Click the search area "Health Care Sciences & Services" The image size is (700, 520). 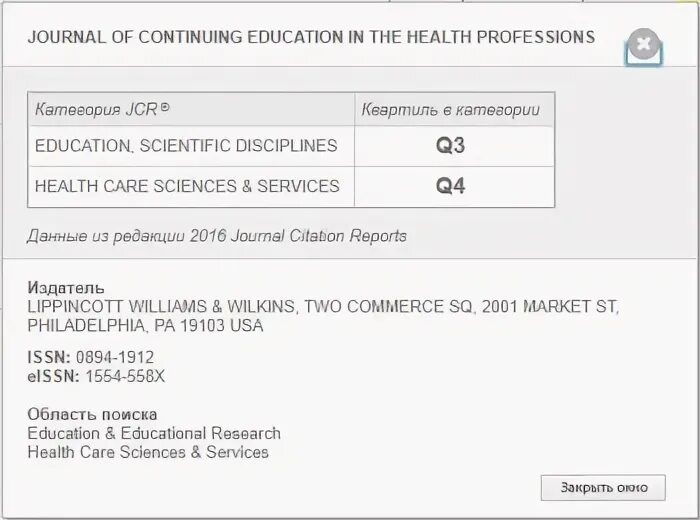[148, 452]
